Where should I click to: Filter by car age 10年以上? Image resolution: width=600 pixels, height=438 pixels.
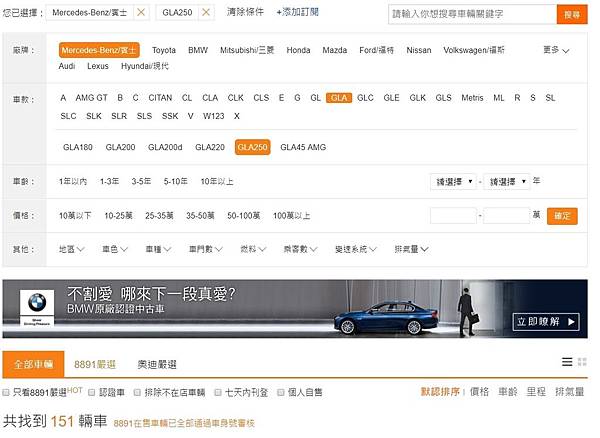click(x=217, y=181)
